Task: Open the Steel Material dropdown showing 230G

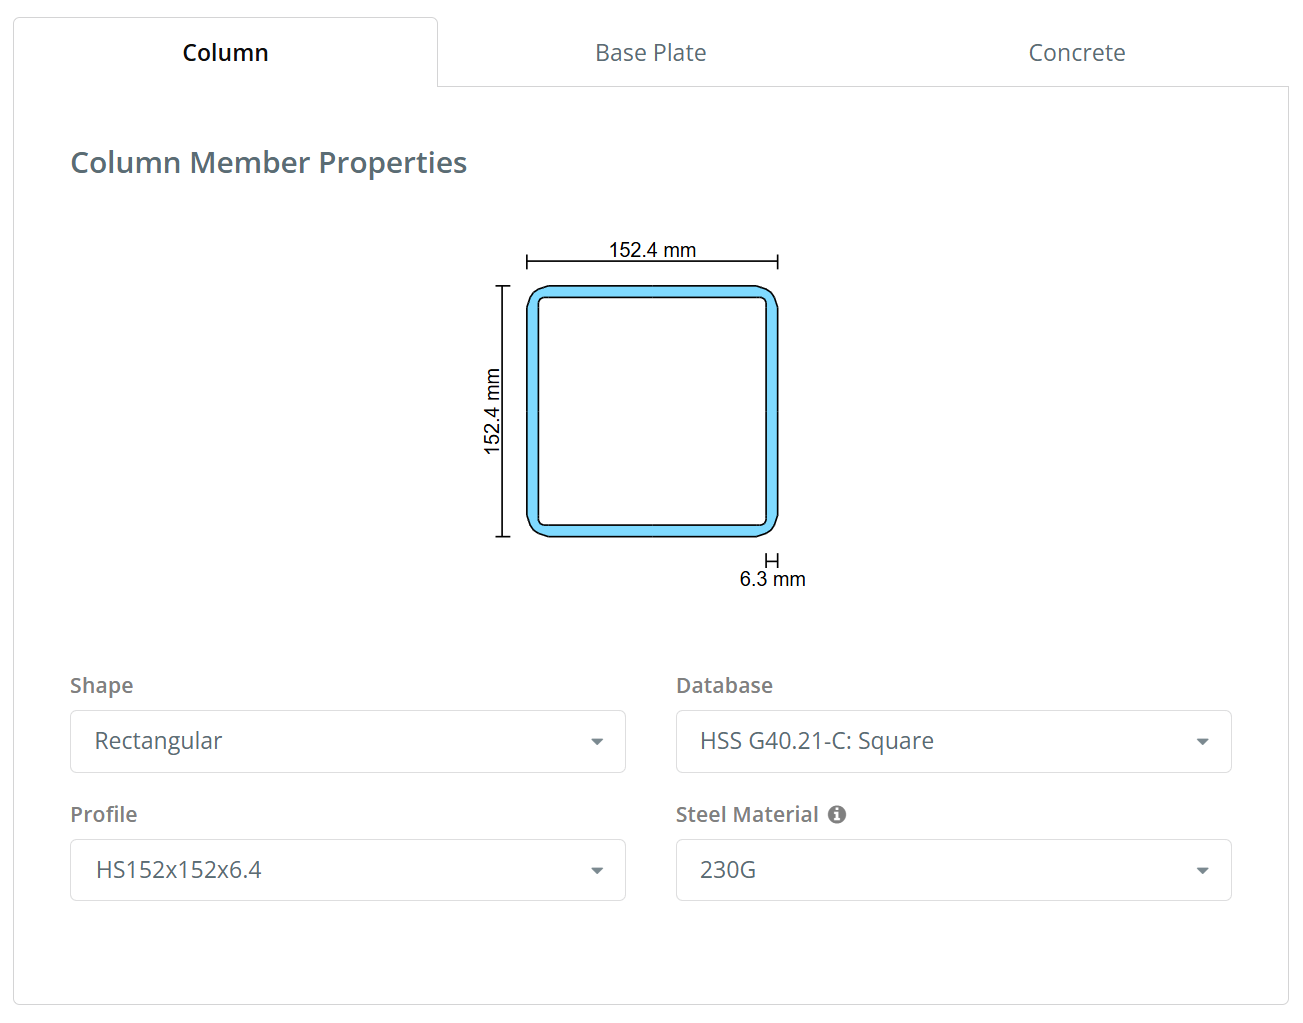Action: coord(953,870)
